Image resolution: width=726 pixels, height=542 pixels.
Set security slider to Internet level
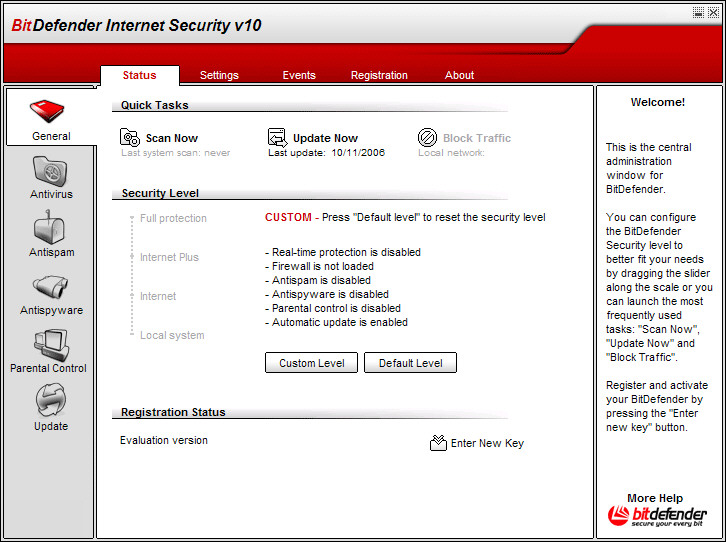pyautogui.click(x=158, y=296)
